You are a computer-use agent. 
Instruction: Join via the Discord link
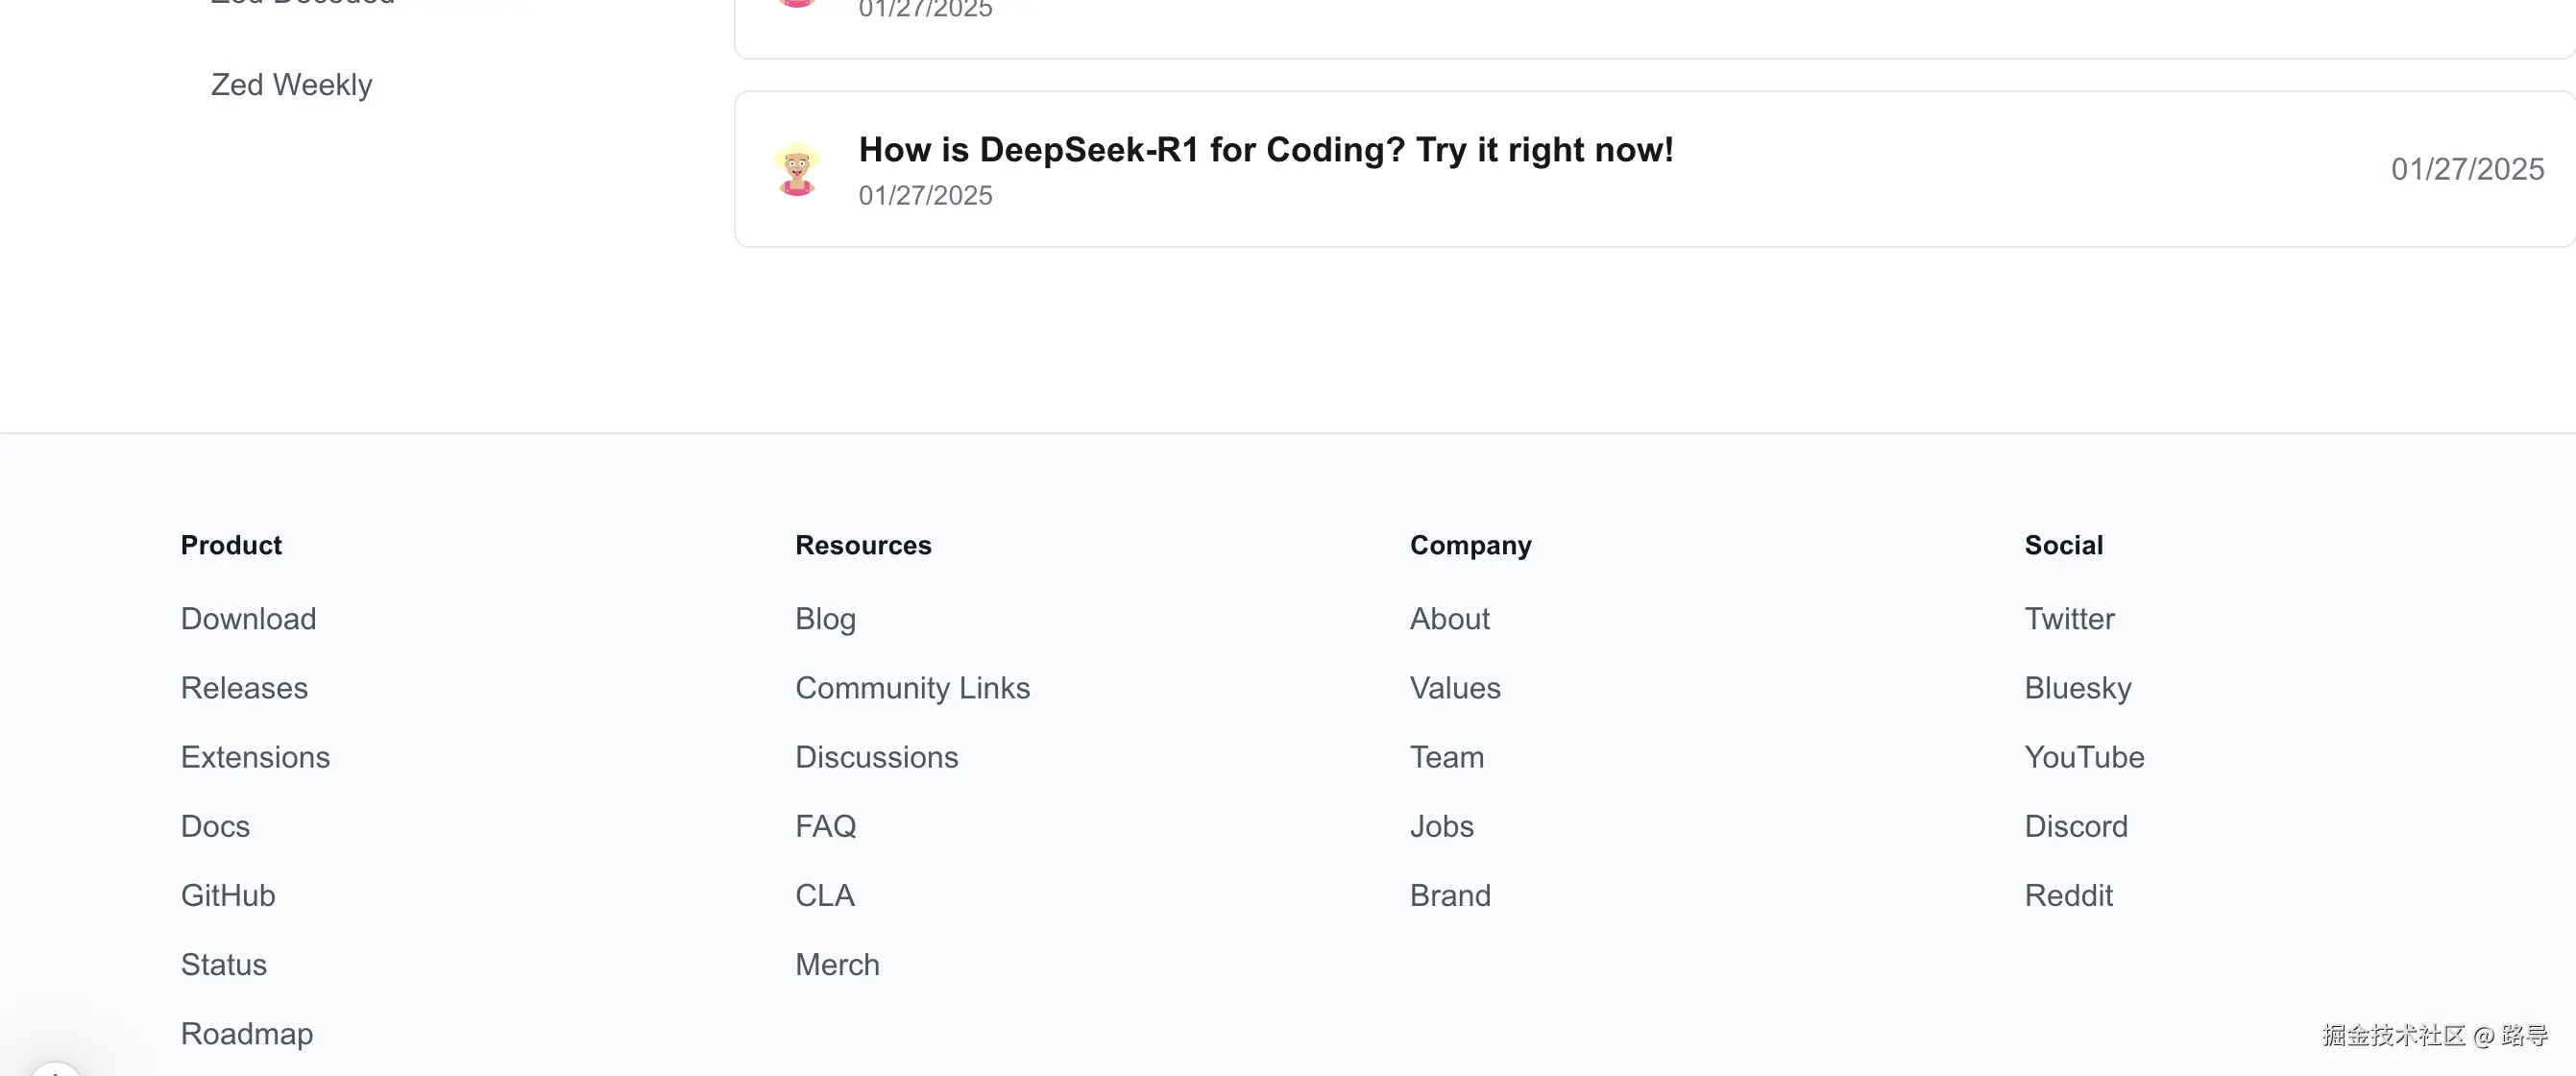coord(2076,826)
